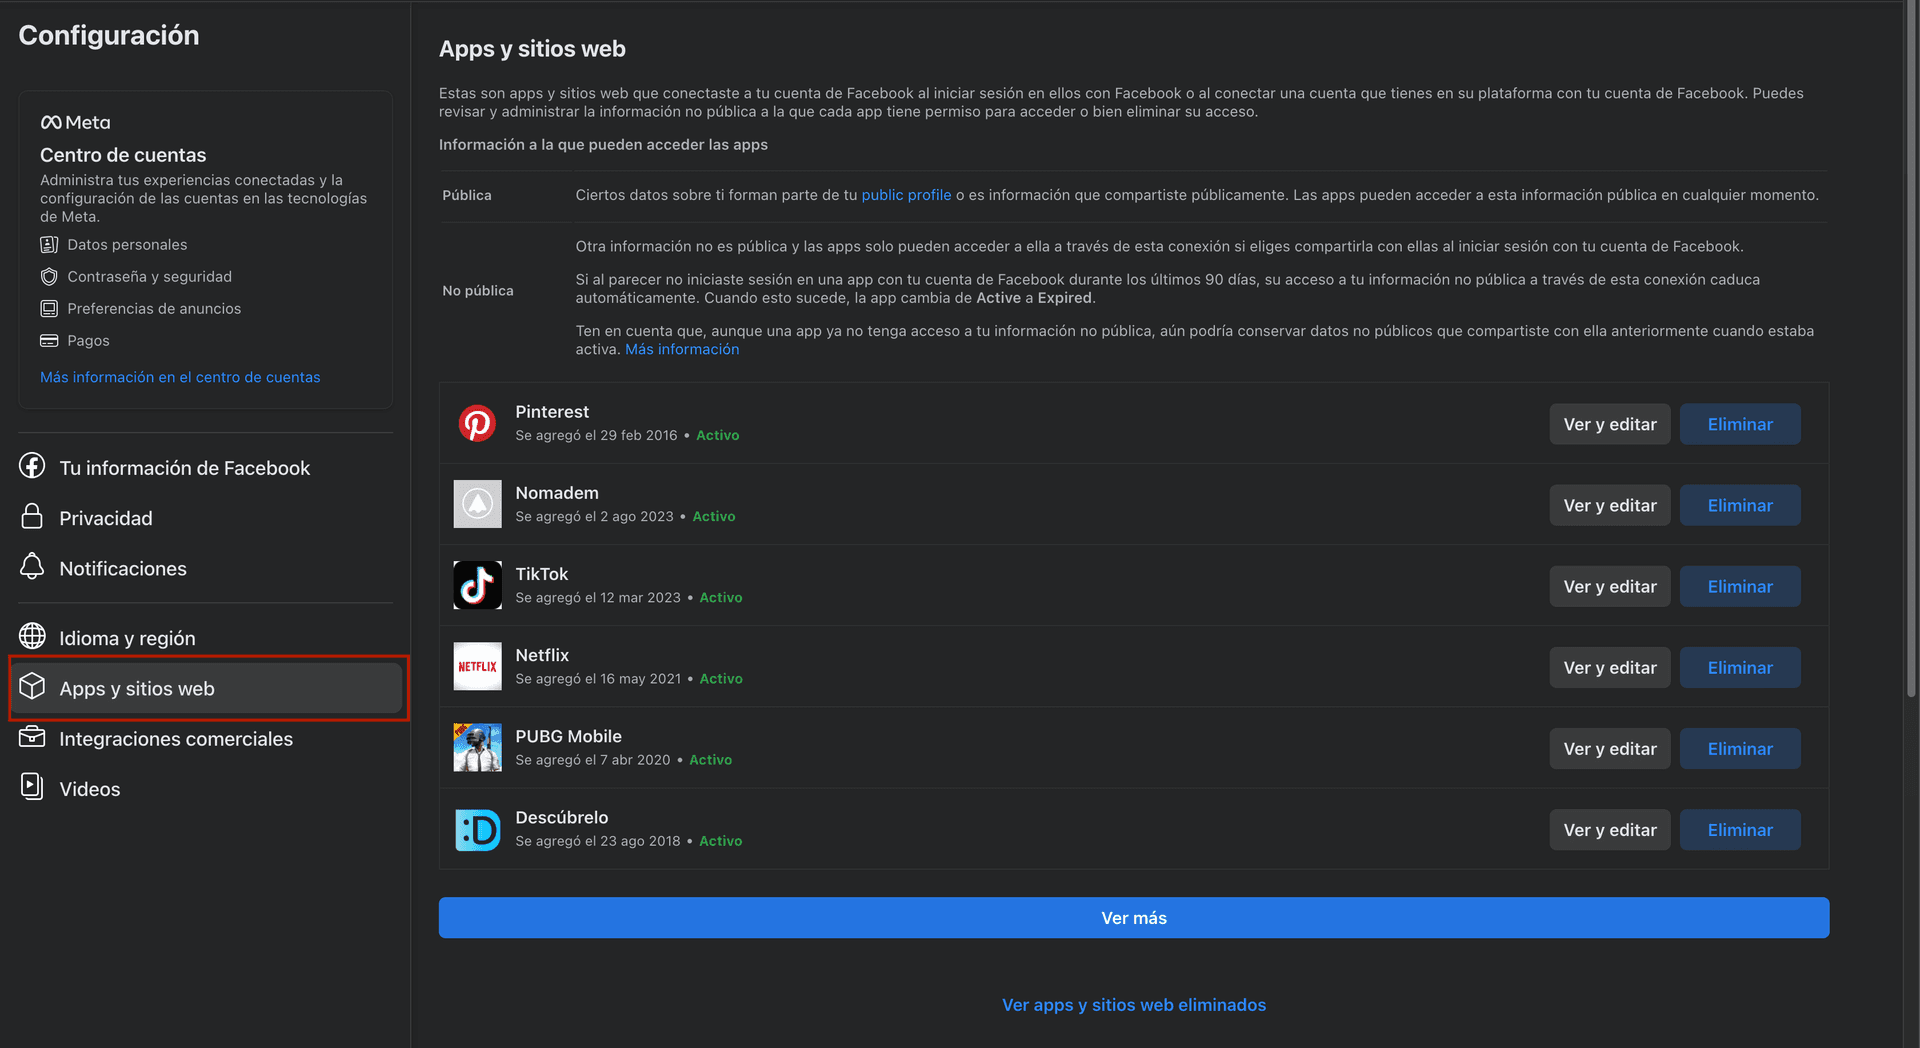Click 'Se agregó el 29 feb 2016' text
The height and width of the screenshot is (1048, 1920).
tap(596, 435)
